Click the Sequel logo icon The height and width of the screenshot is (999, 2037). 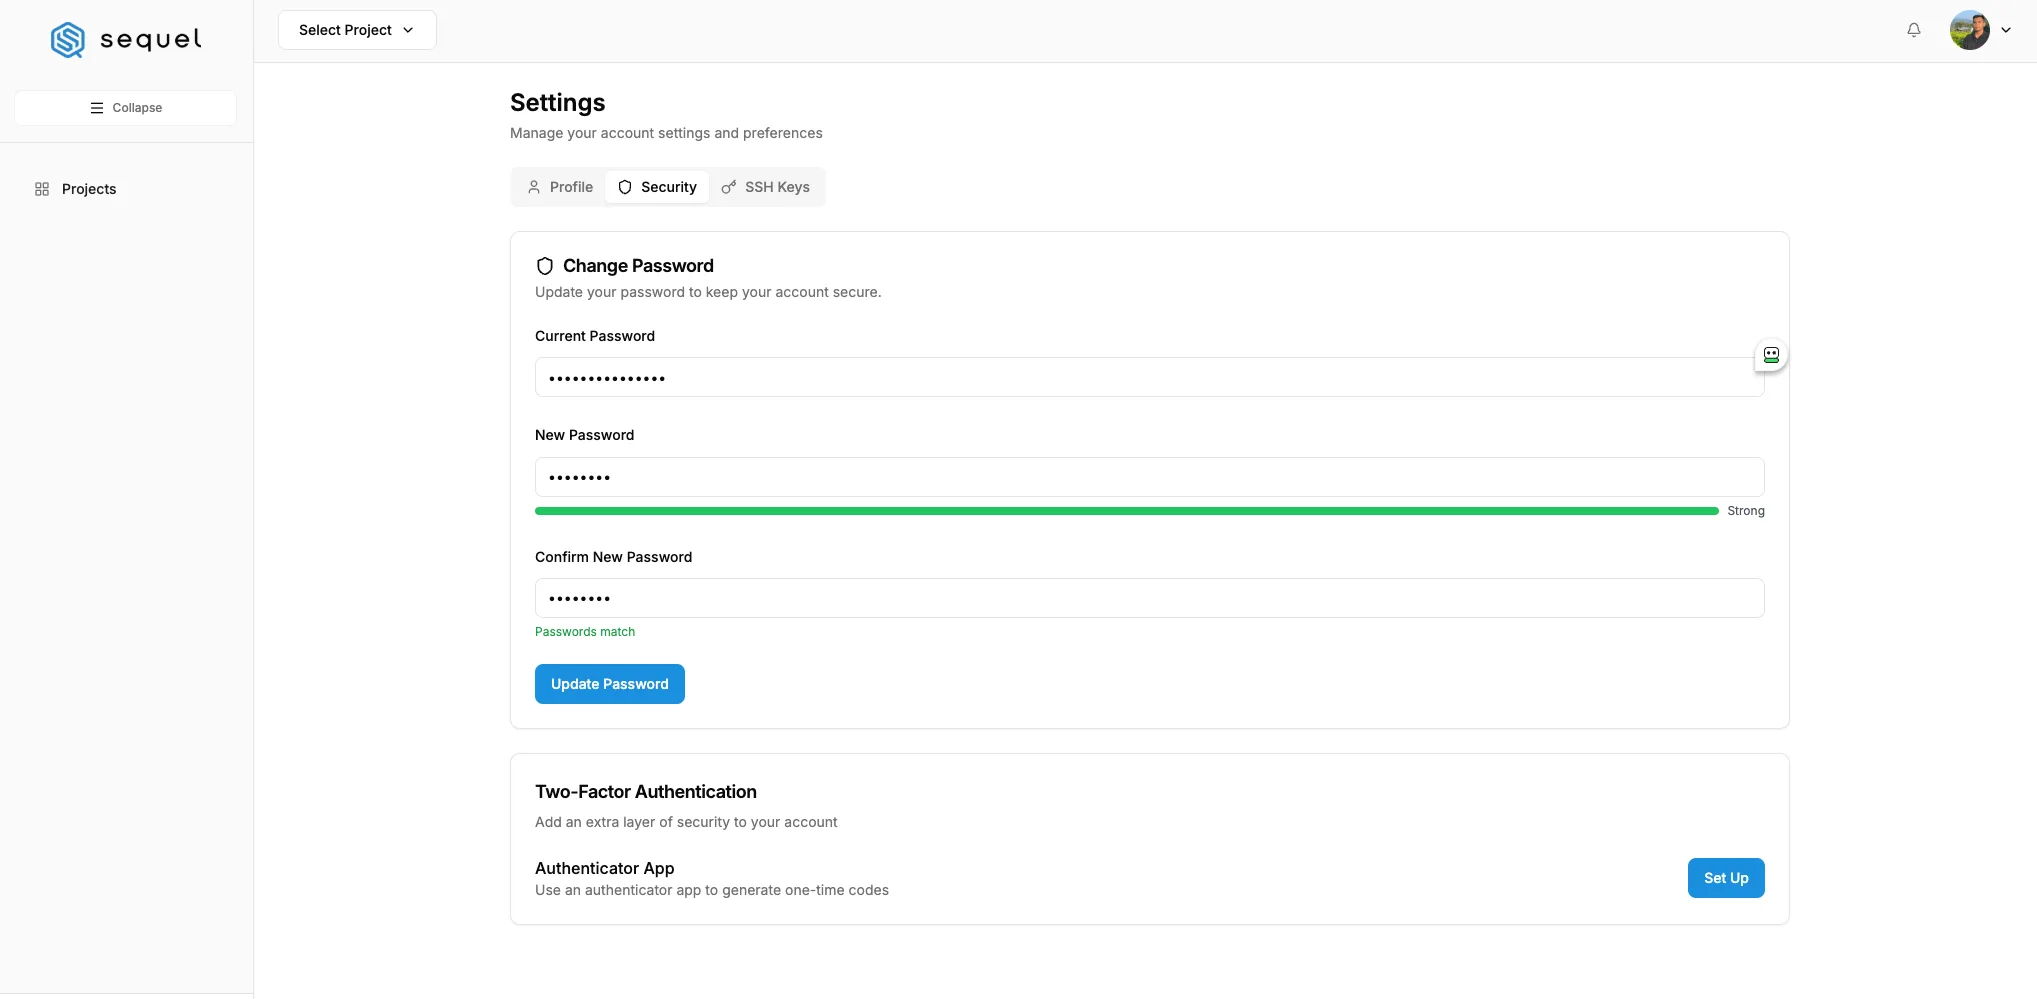68,40
